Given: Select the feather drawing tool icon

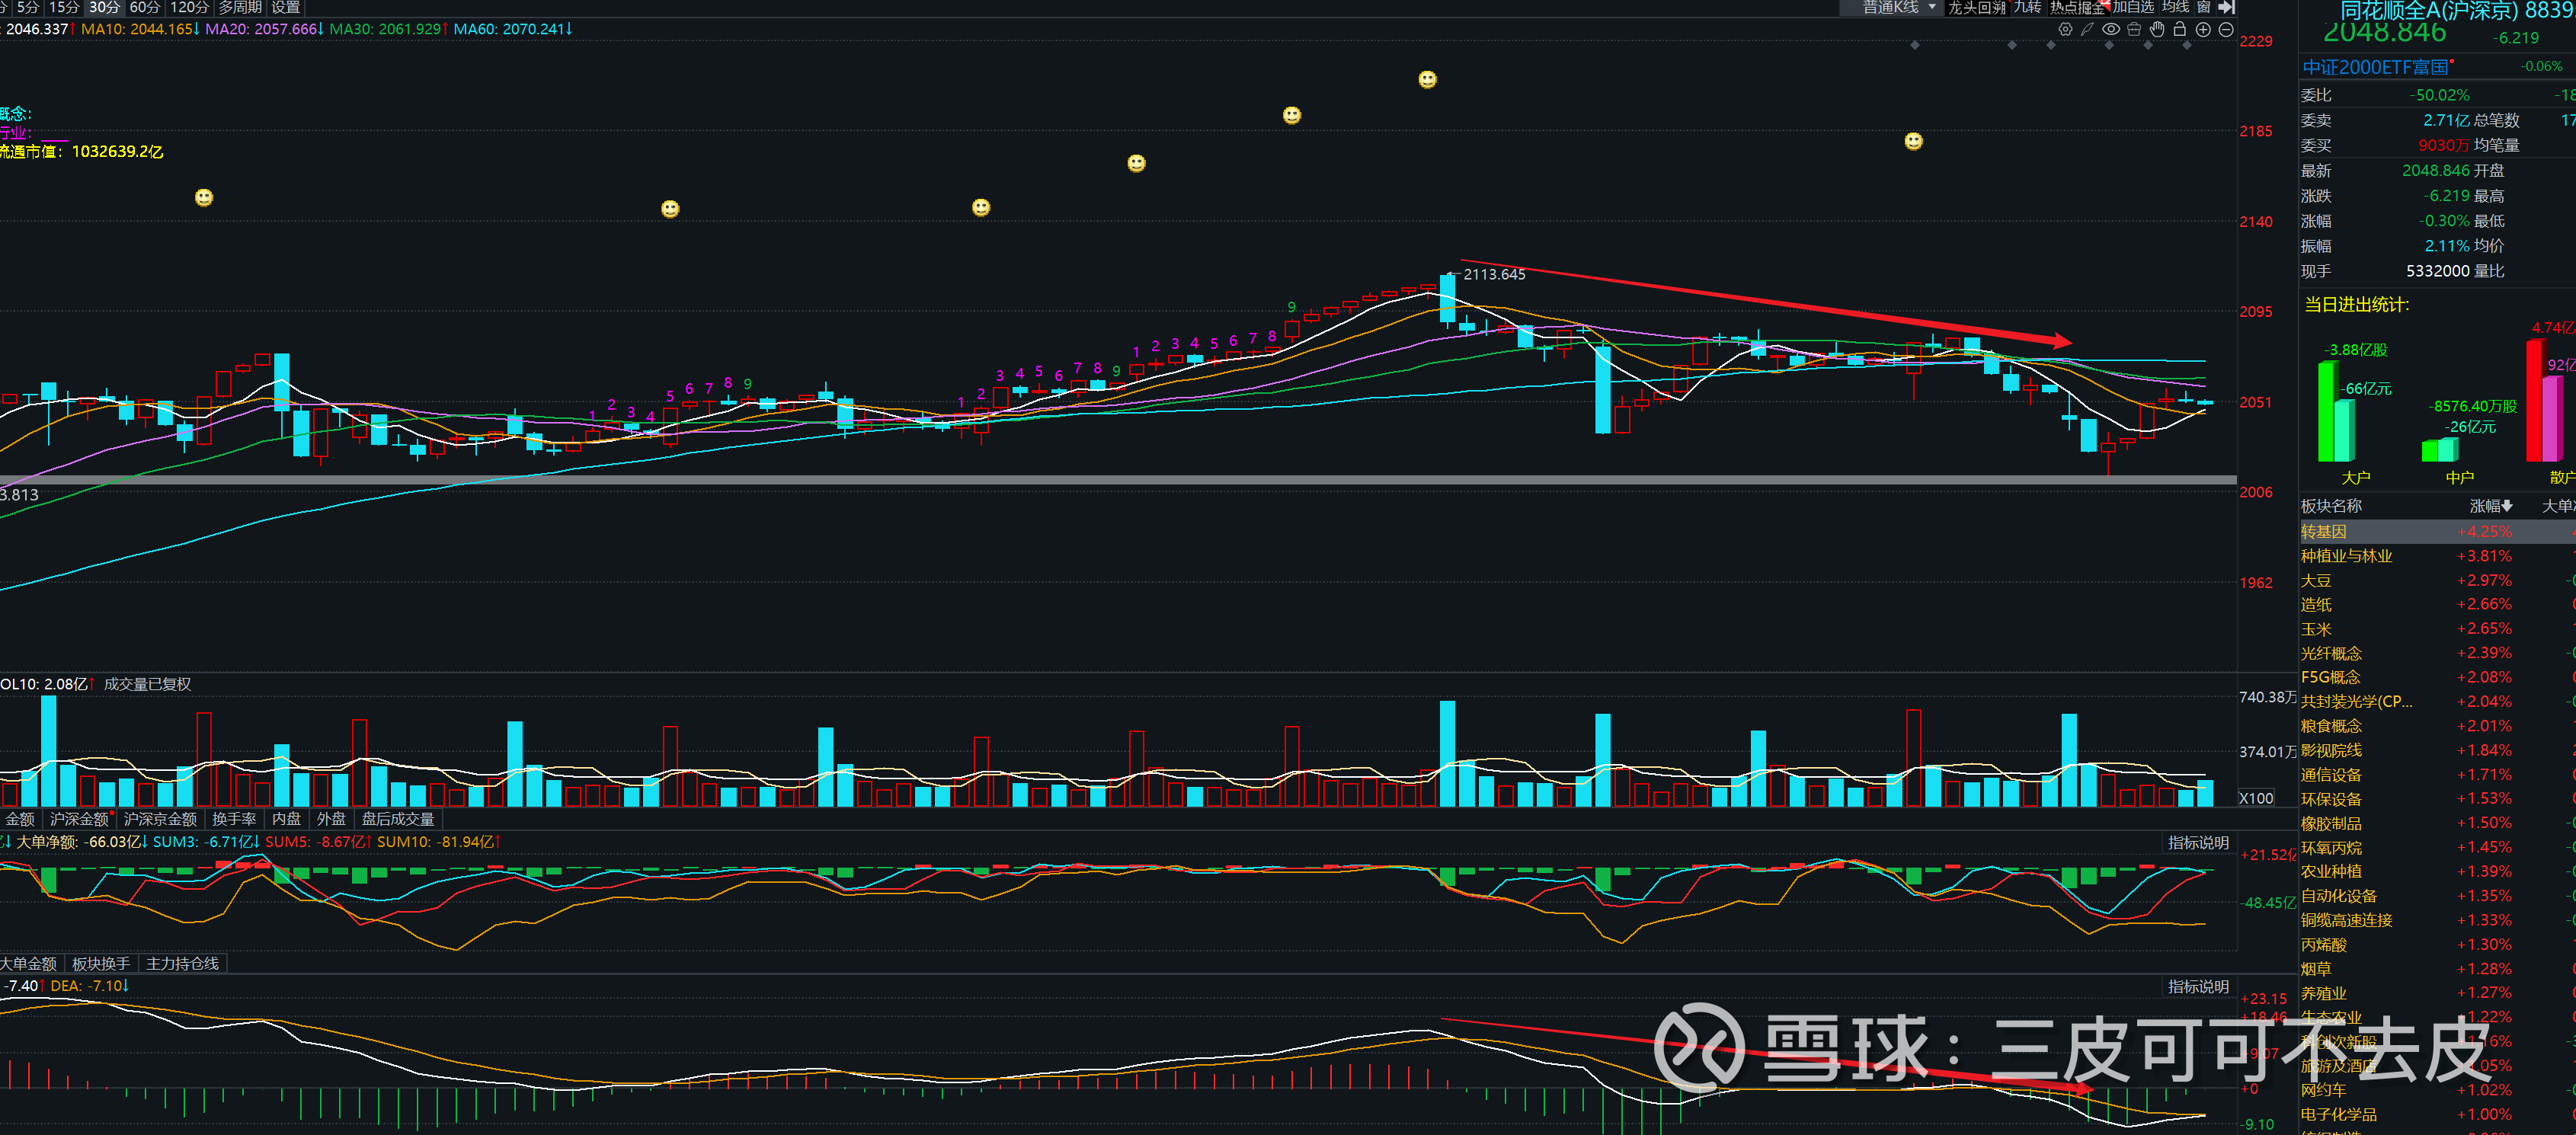Looking at the screenshot, I should click(2087, 30).
